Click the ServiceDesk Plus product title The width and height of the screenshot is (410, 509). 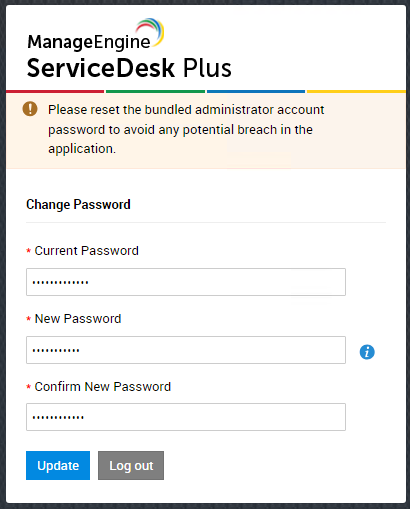129,68
